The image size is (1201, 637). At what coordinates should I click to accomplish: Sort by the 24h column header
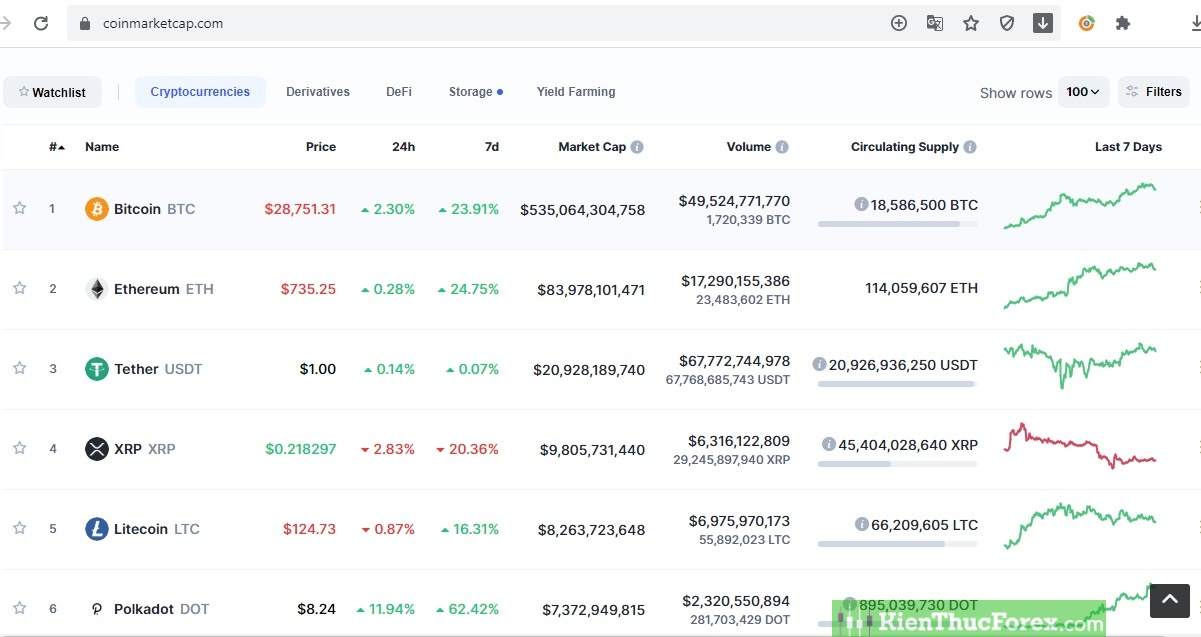pos(403,147)
